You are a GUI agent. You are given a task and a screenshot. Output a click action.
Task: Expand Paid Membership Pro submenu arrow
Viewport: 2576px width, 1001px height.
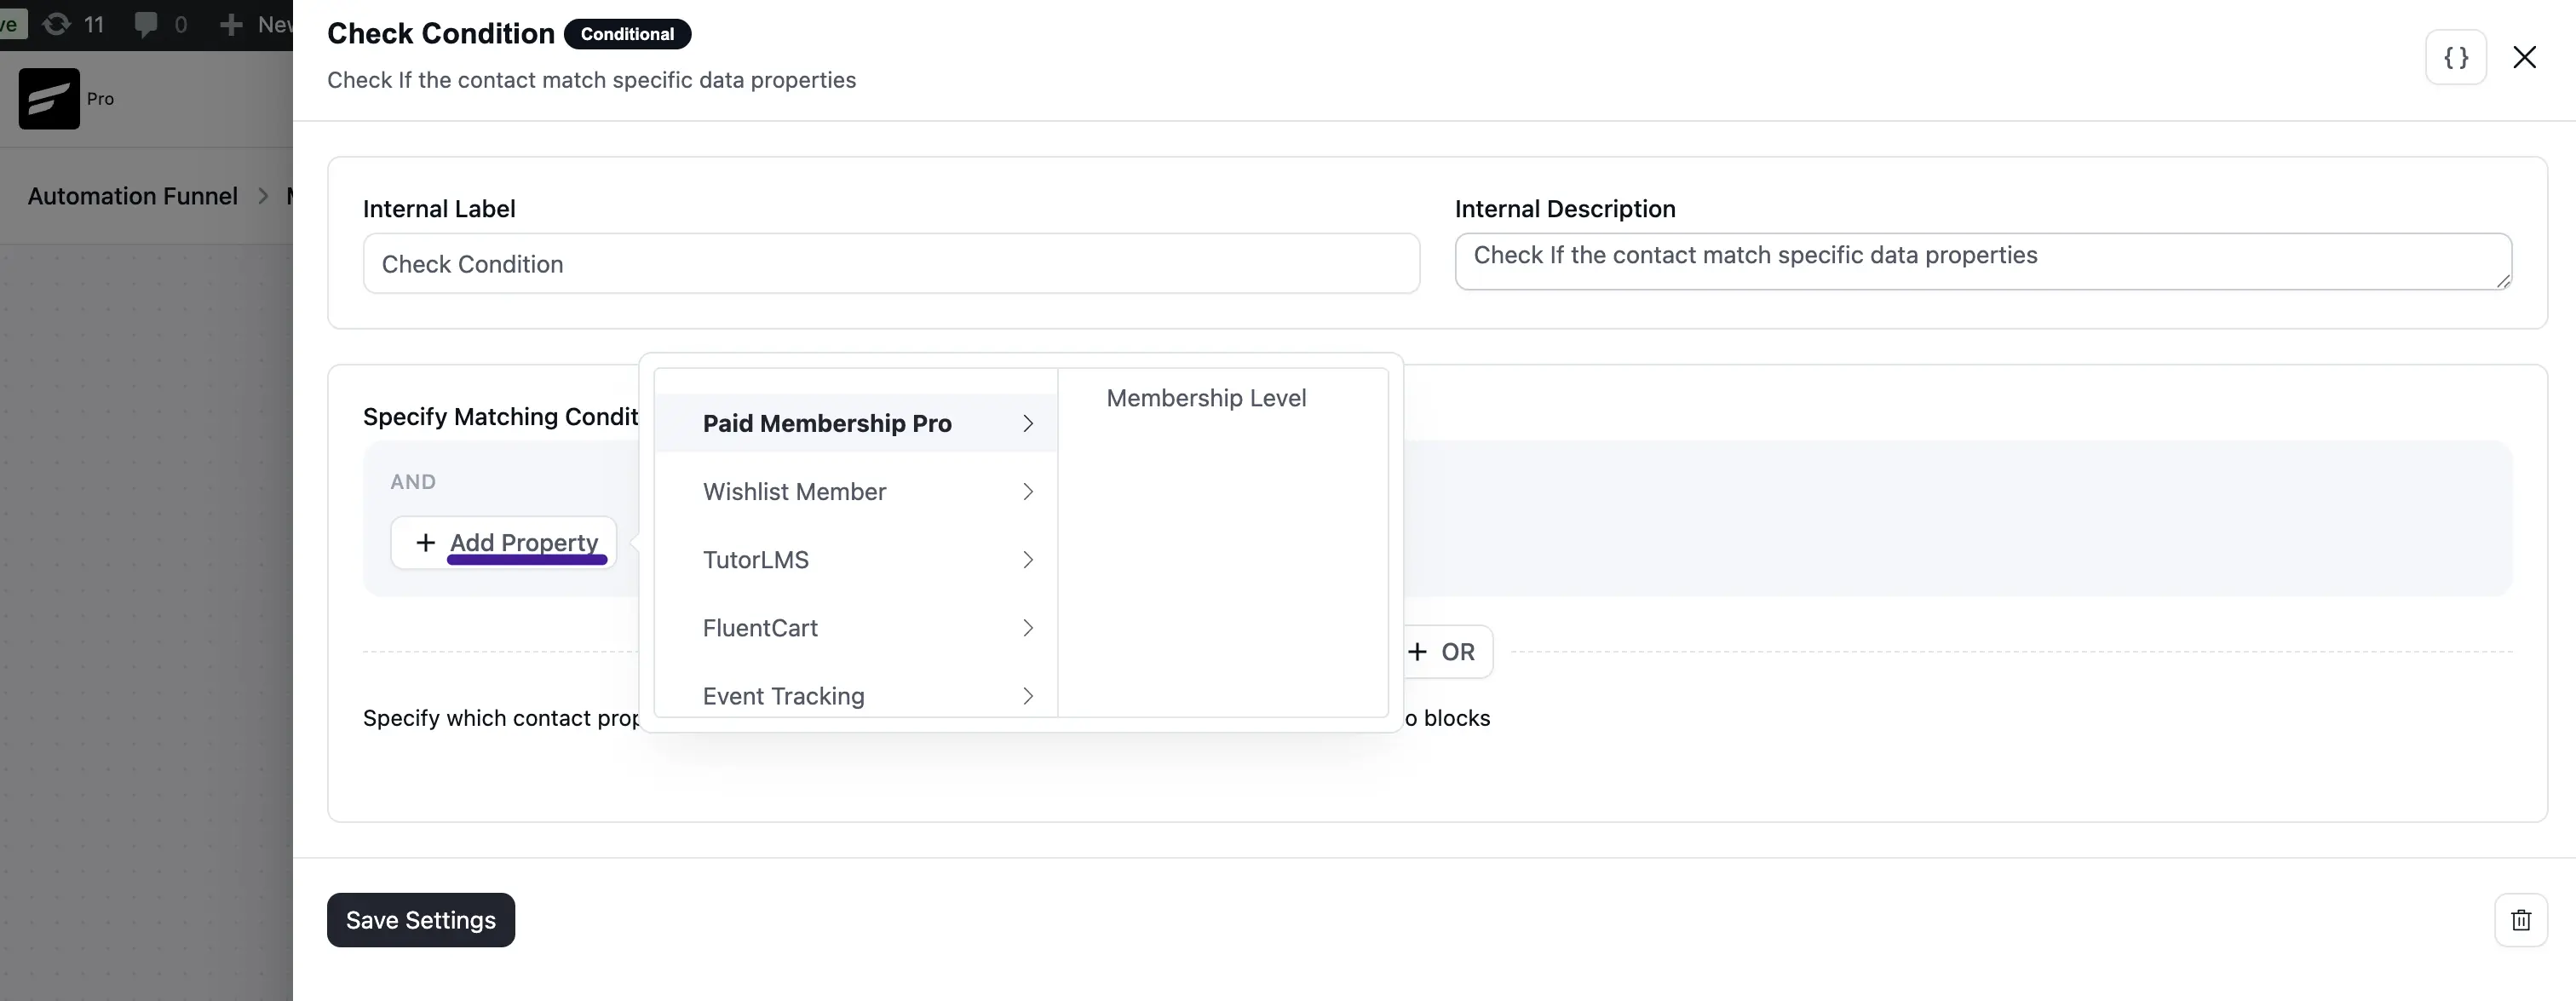[x=1027, y=424]
